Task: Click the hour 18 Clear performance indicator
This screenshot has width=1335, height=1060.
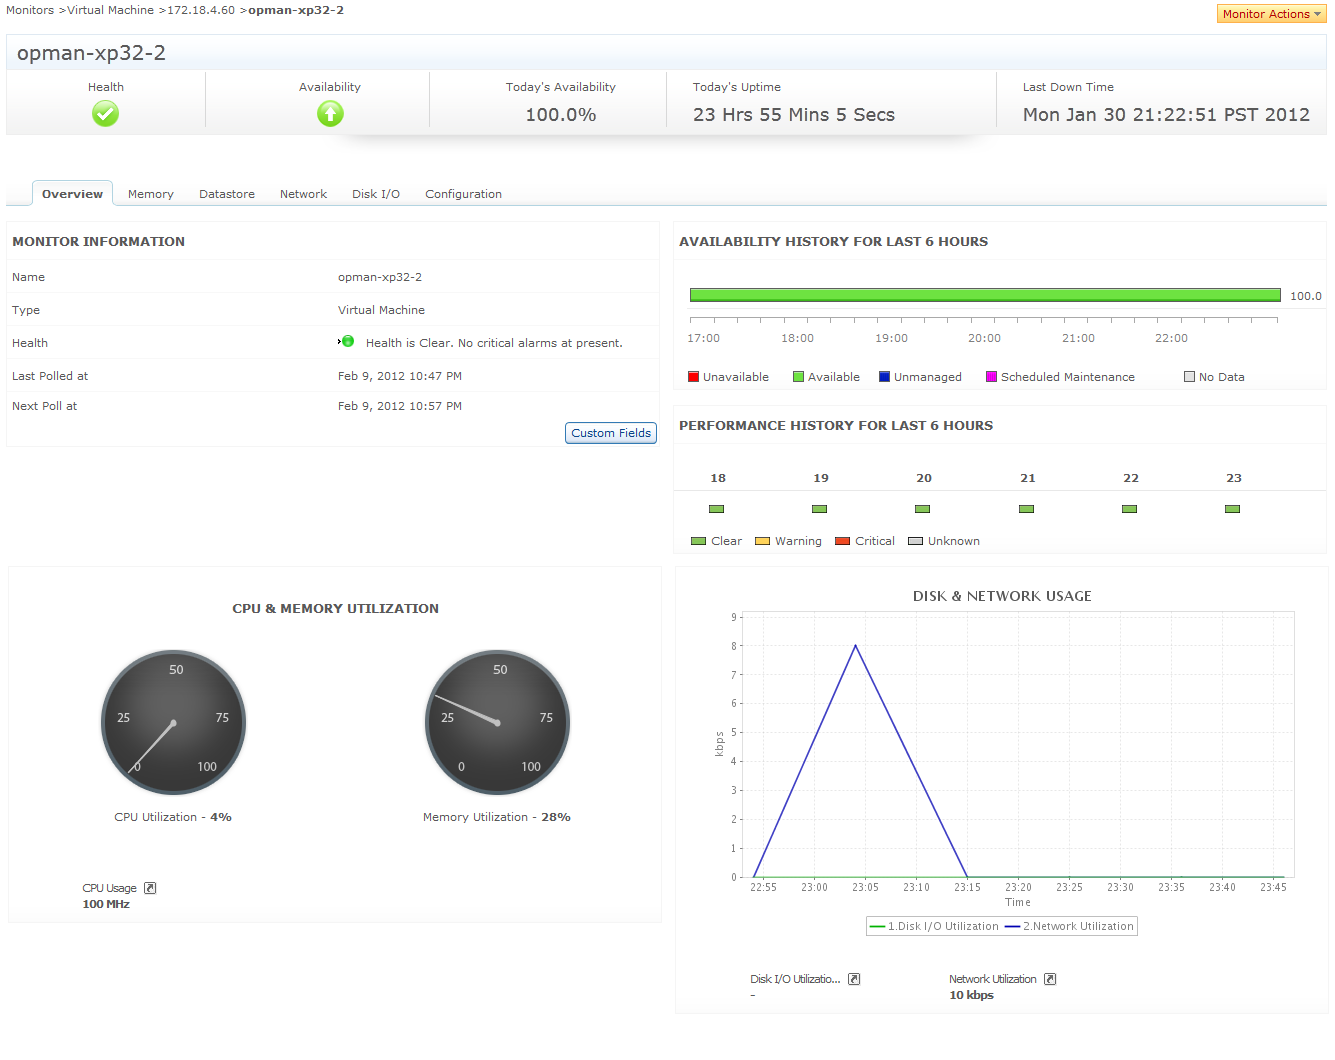Action: [x=716, y=509]
